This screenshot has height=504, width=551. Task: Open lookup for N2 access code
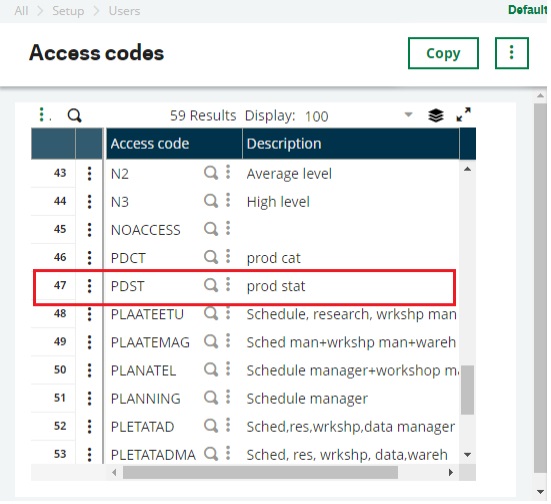point(210,173)
